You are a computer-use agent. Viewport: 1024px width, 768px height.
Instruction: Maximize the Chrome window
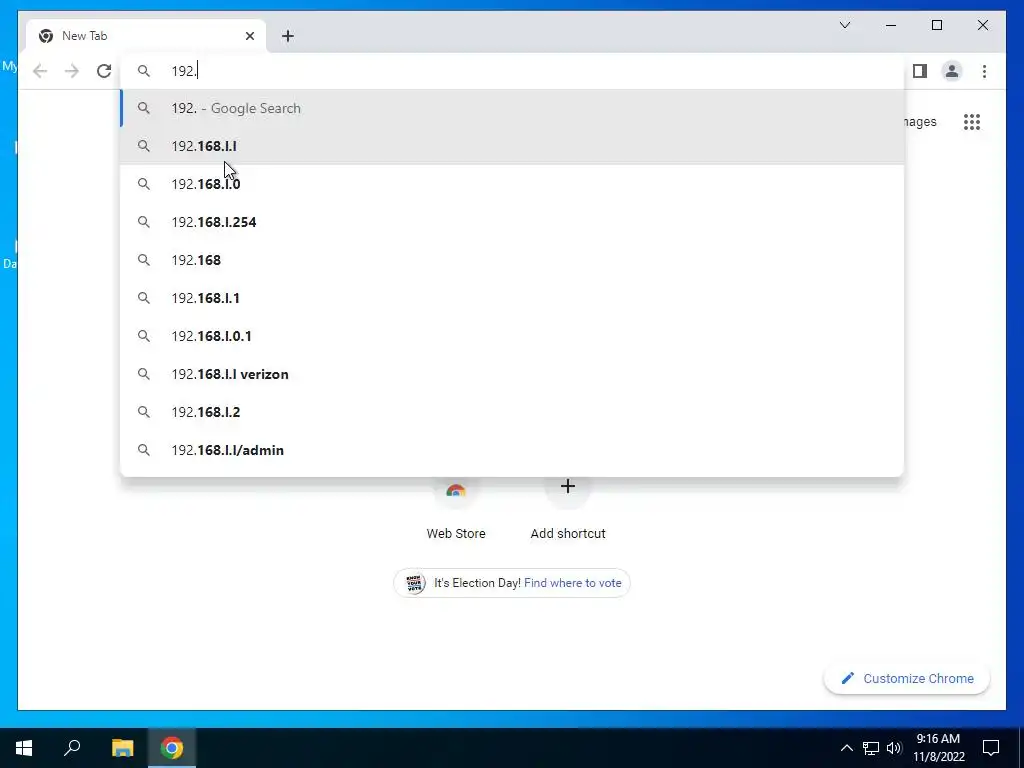[936, 25]
